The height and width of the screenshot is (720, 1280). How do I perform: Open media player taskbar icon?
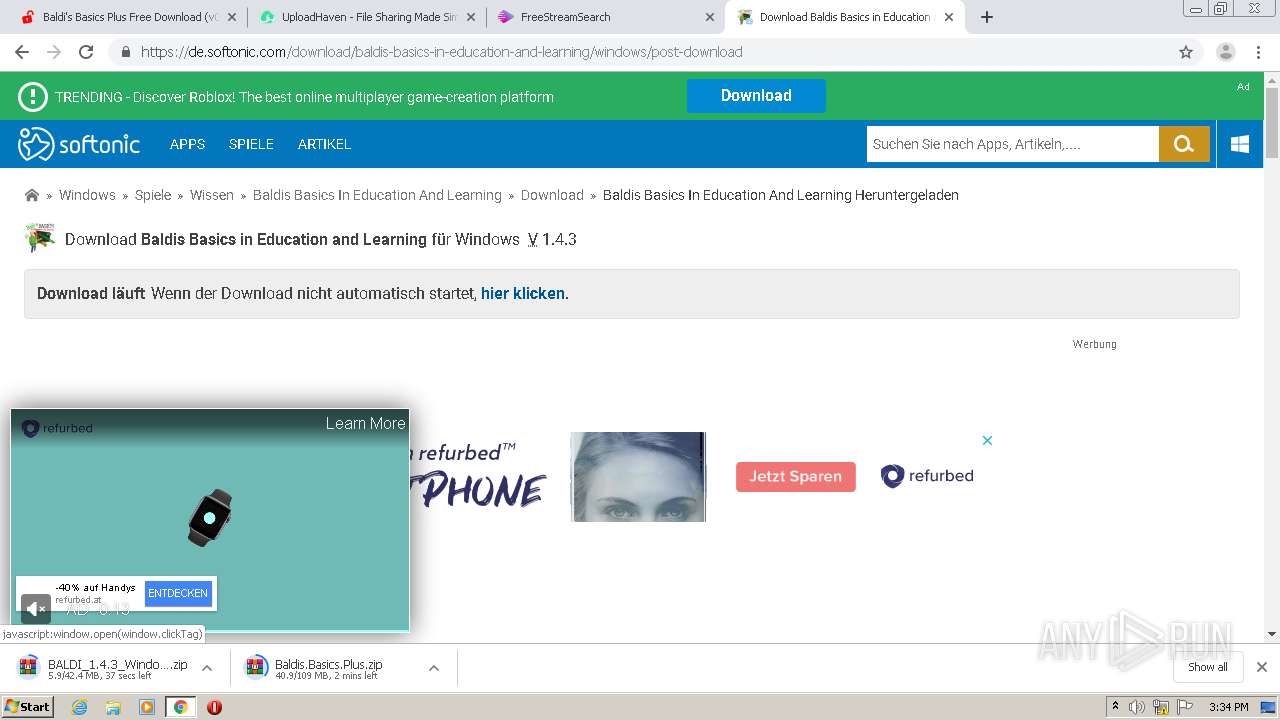(x=147, y=707)
